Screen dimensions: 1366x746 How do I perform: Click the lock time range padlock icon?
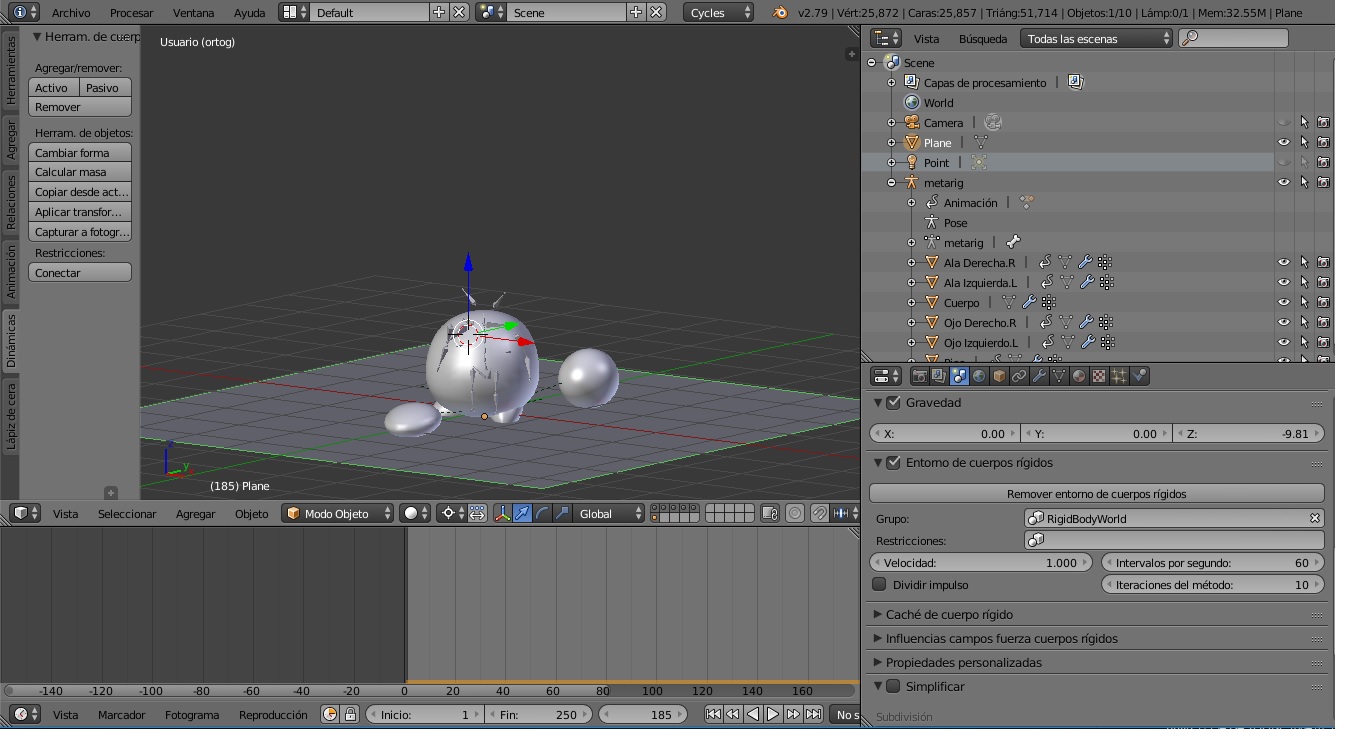click(350, 714)
